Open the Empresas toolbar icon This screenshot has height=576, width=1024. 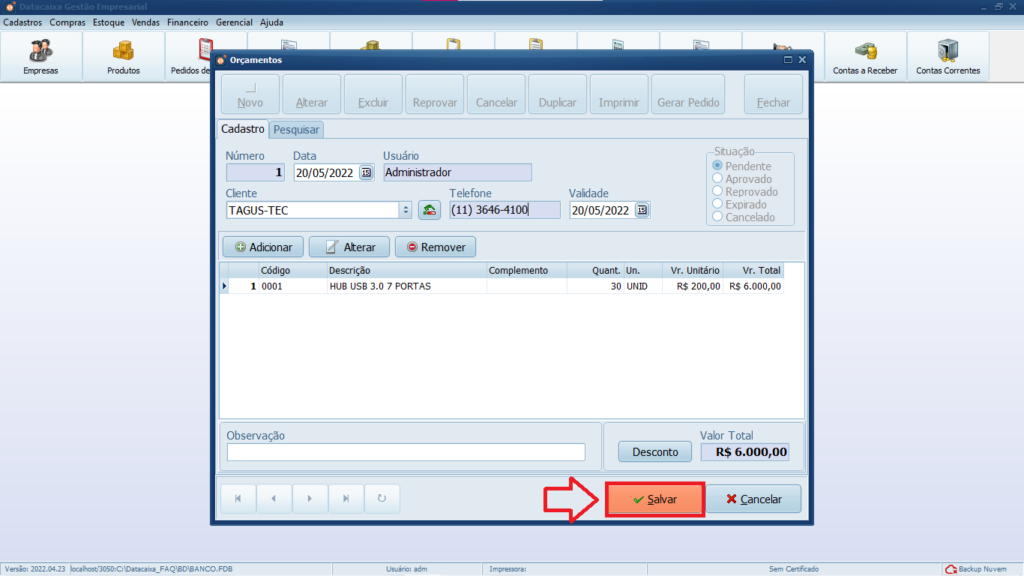coord(41,56)
